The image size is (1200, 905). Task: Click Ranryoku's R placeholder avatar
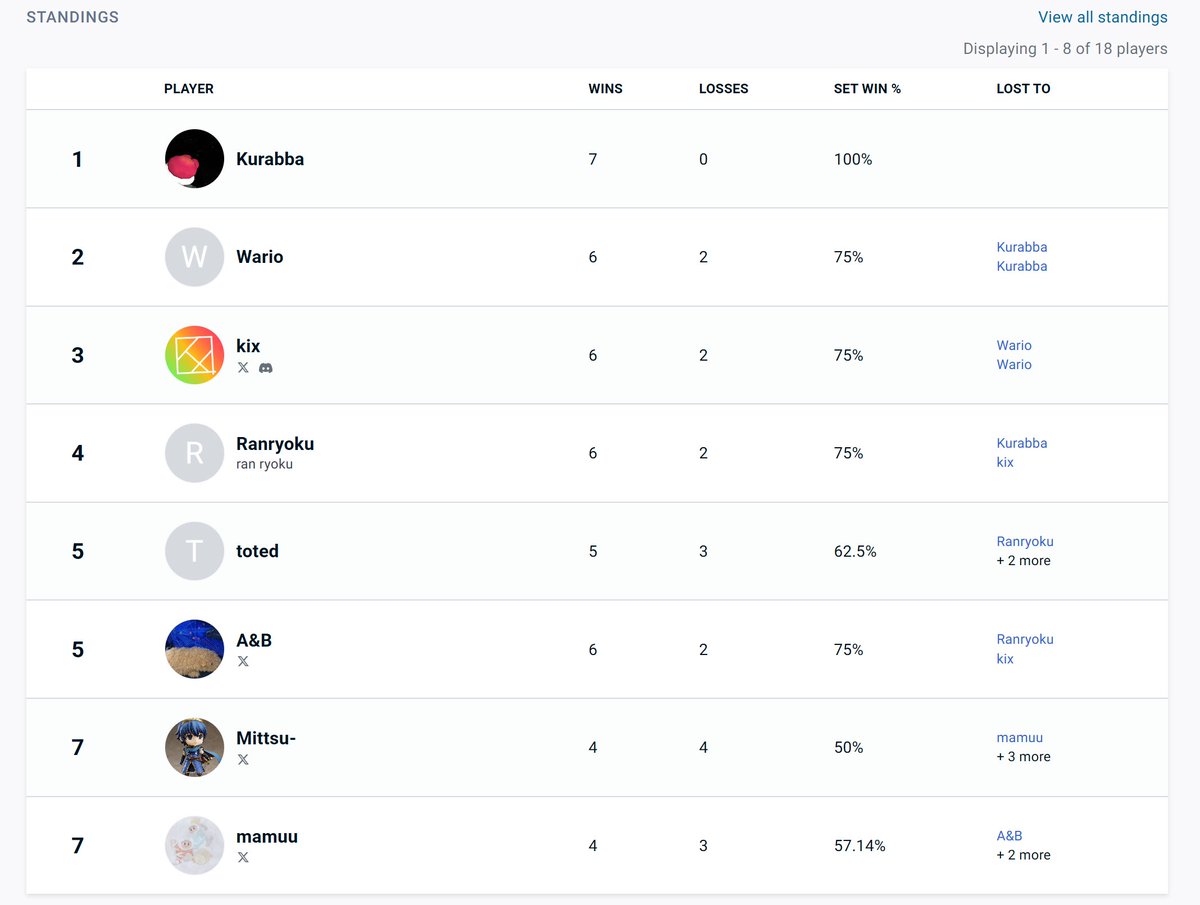pyautogui.click(x=194, y=453)
